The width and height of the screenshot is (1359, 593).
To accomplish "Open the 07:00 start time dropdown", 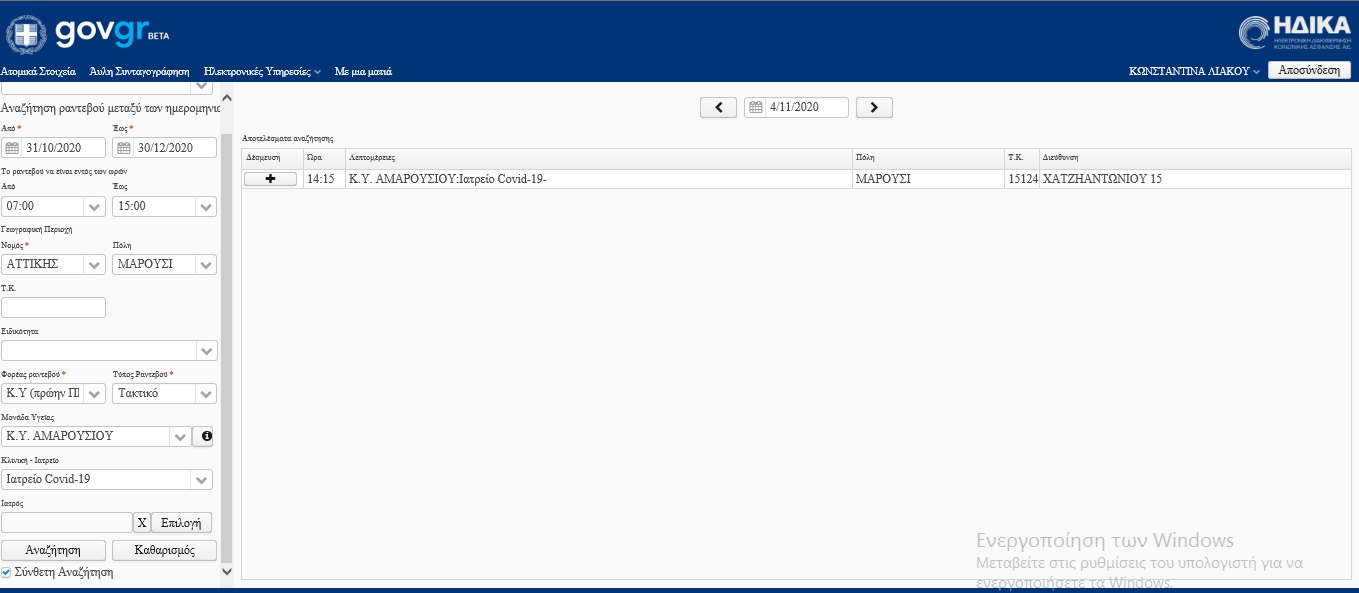I will tap(95, 207).
